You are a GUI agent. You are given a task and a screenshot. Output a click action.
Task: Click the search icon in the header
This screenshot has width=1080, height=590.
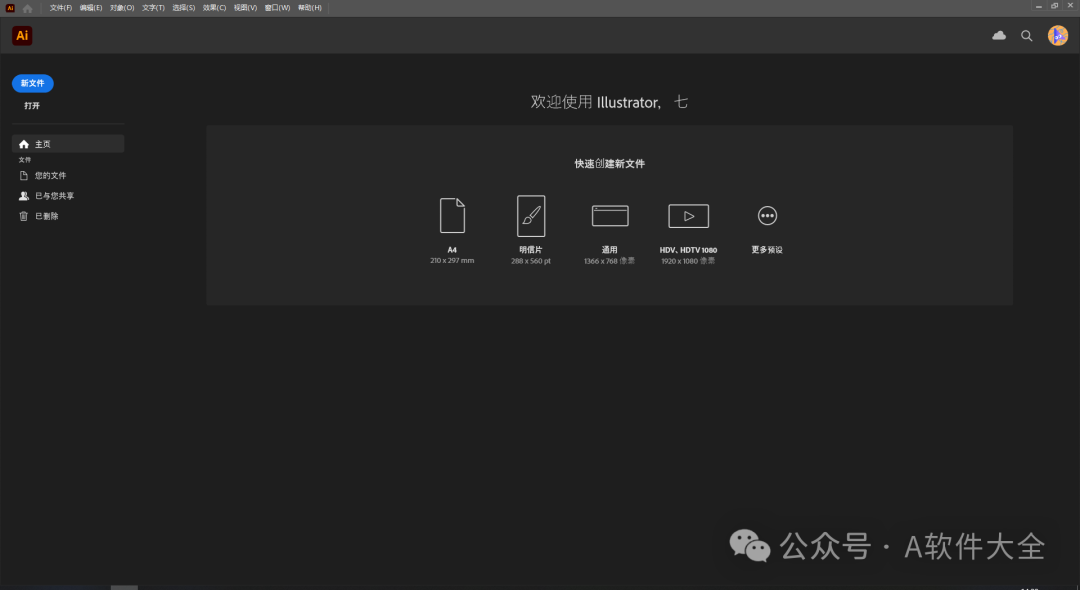tap(1026, 35)
